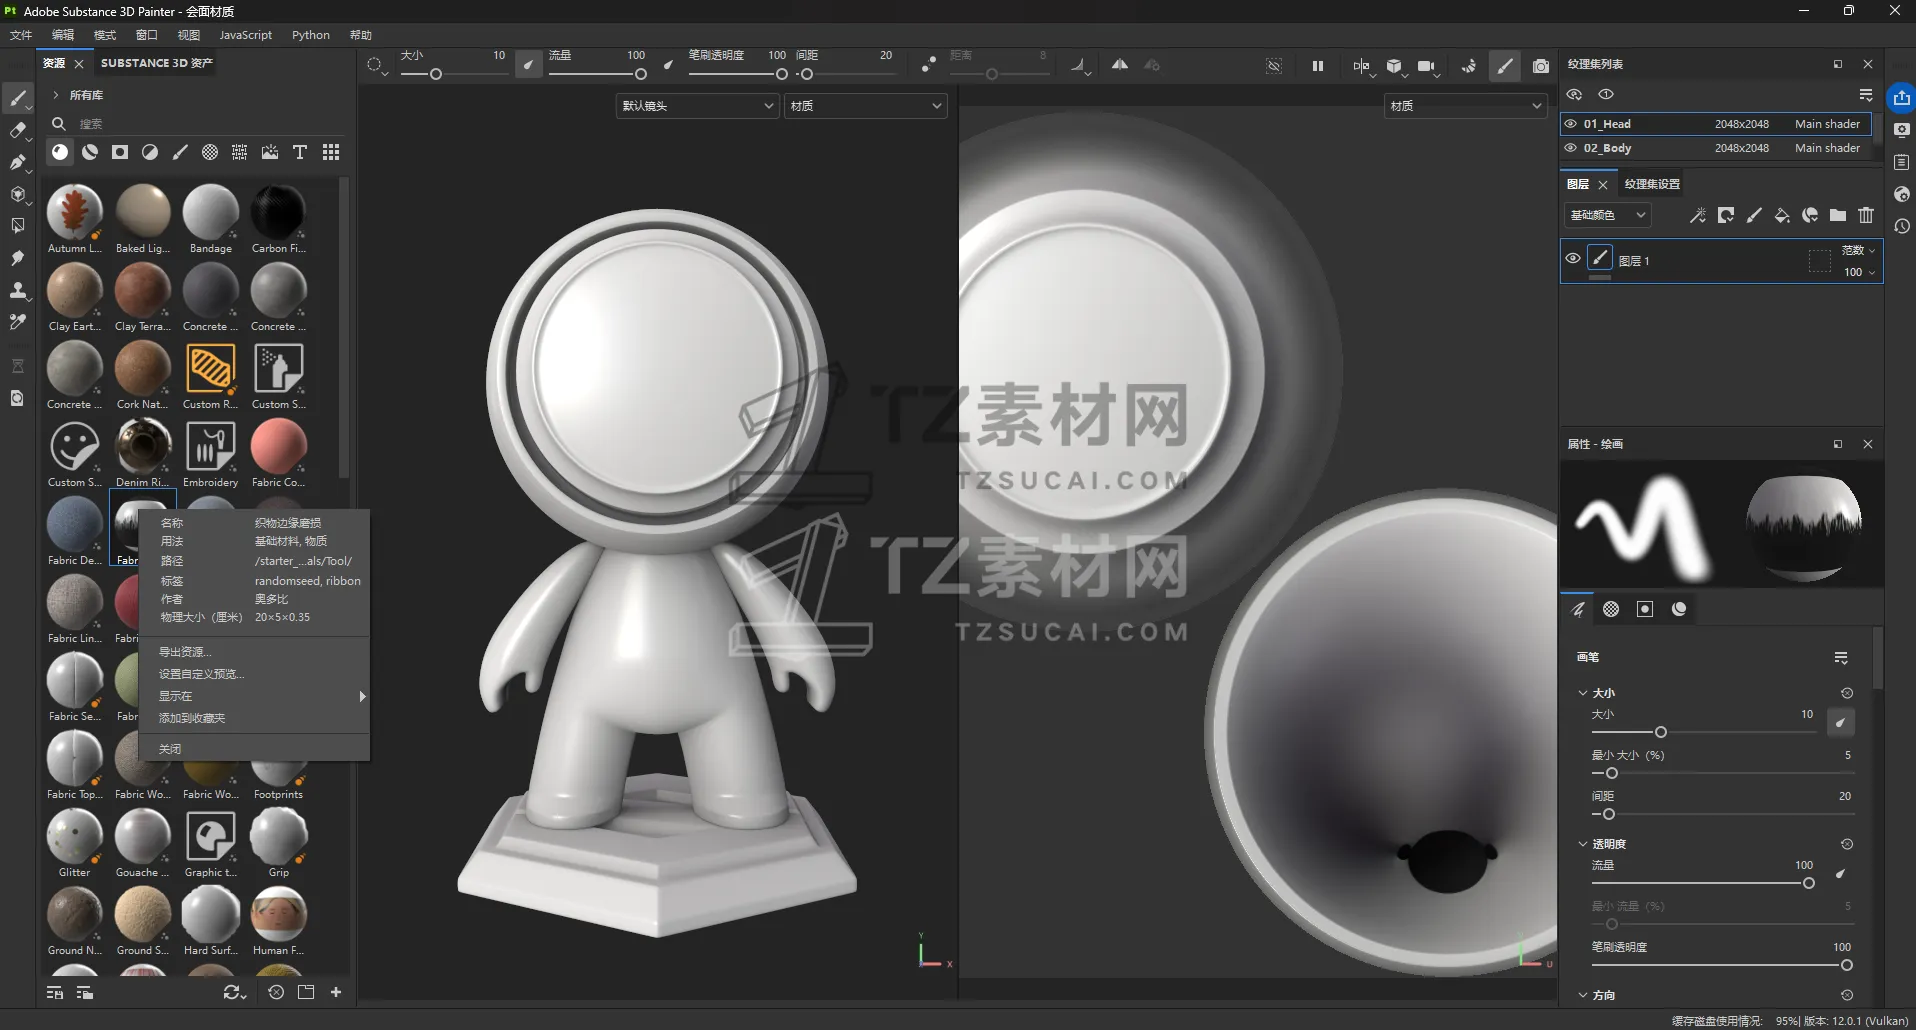Add a new fill layer

pyautogui.click(x=1782, y=215)
